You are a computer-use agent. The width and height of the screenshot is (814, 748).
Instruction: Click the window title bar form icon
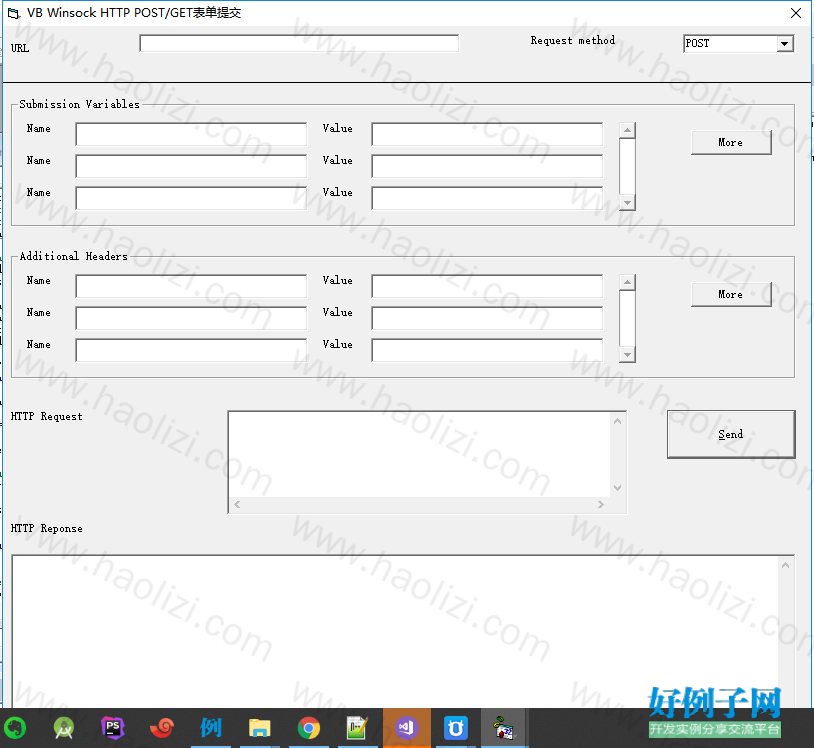[13, 13]
